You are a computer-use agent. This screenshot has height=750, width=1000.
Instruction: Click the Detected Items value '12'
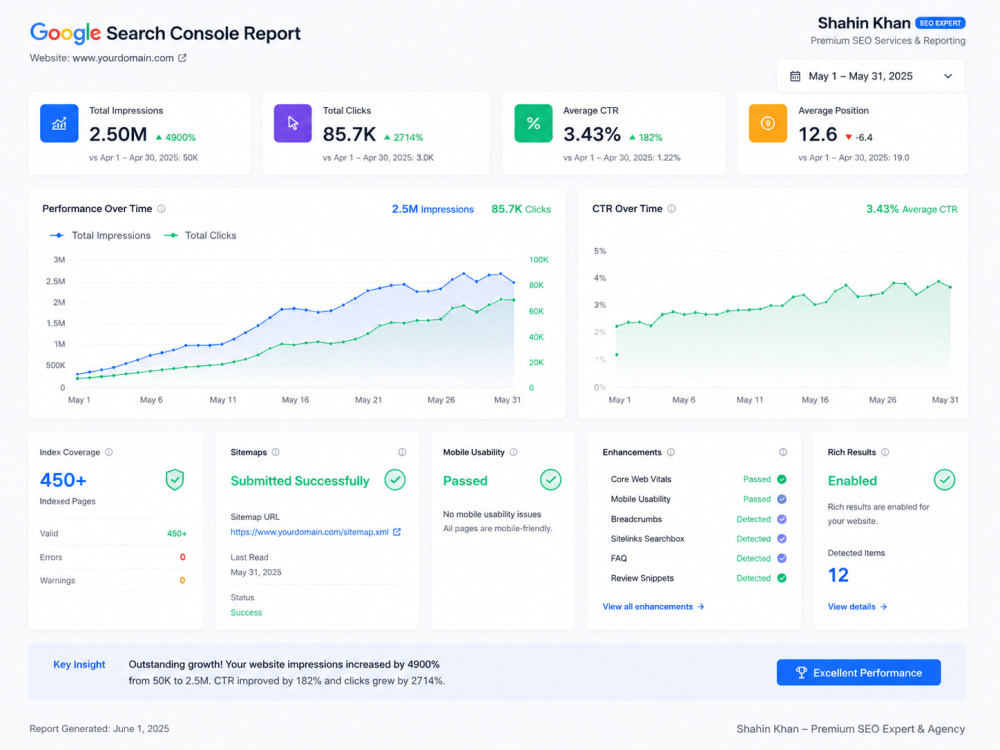coord(838,575)
